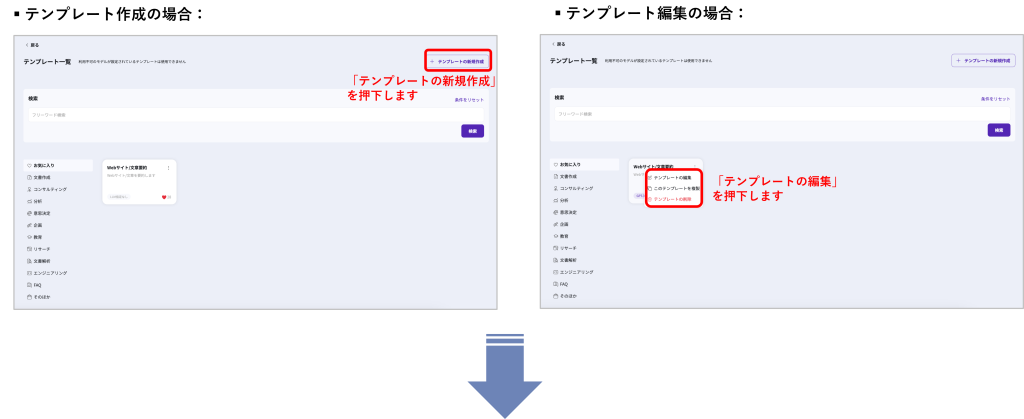Viewport: 1024px width, 419px height.
Task: Click 条件をリセット link in right screenshot
Action: point(995,99)
